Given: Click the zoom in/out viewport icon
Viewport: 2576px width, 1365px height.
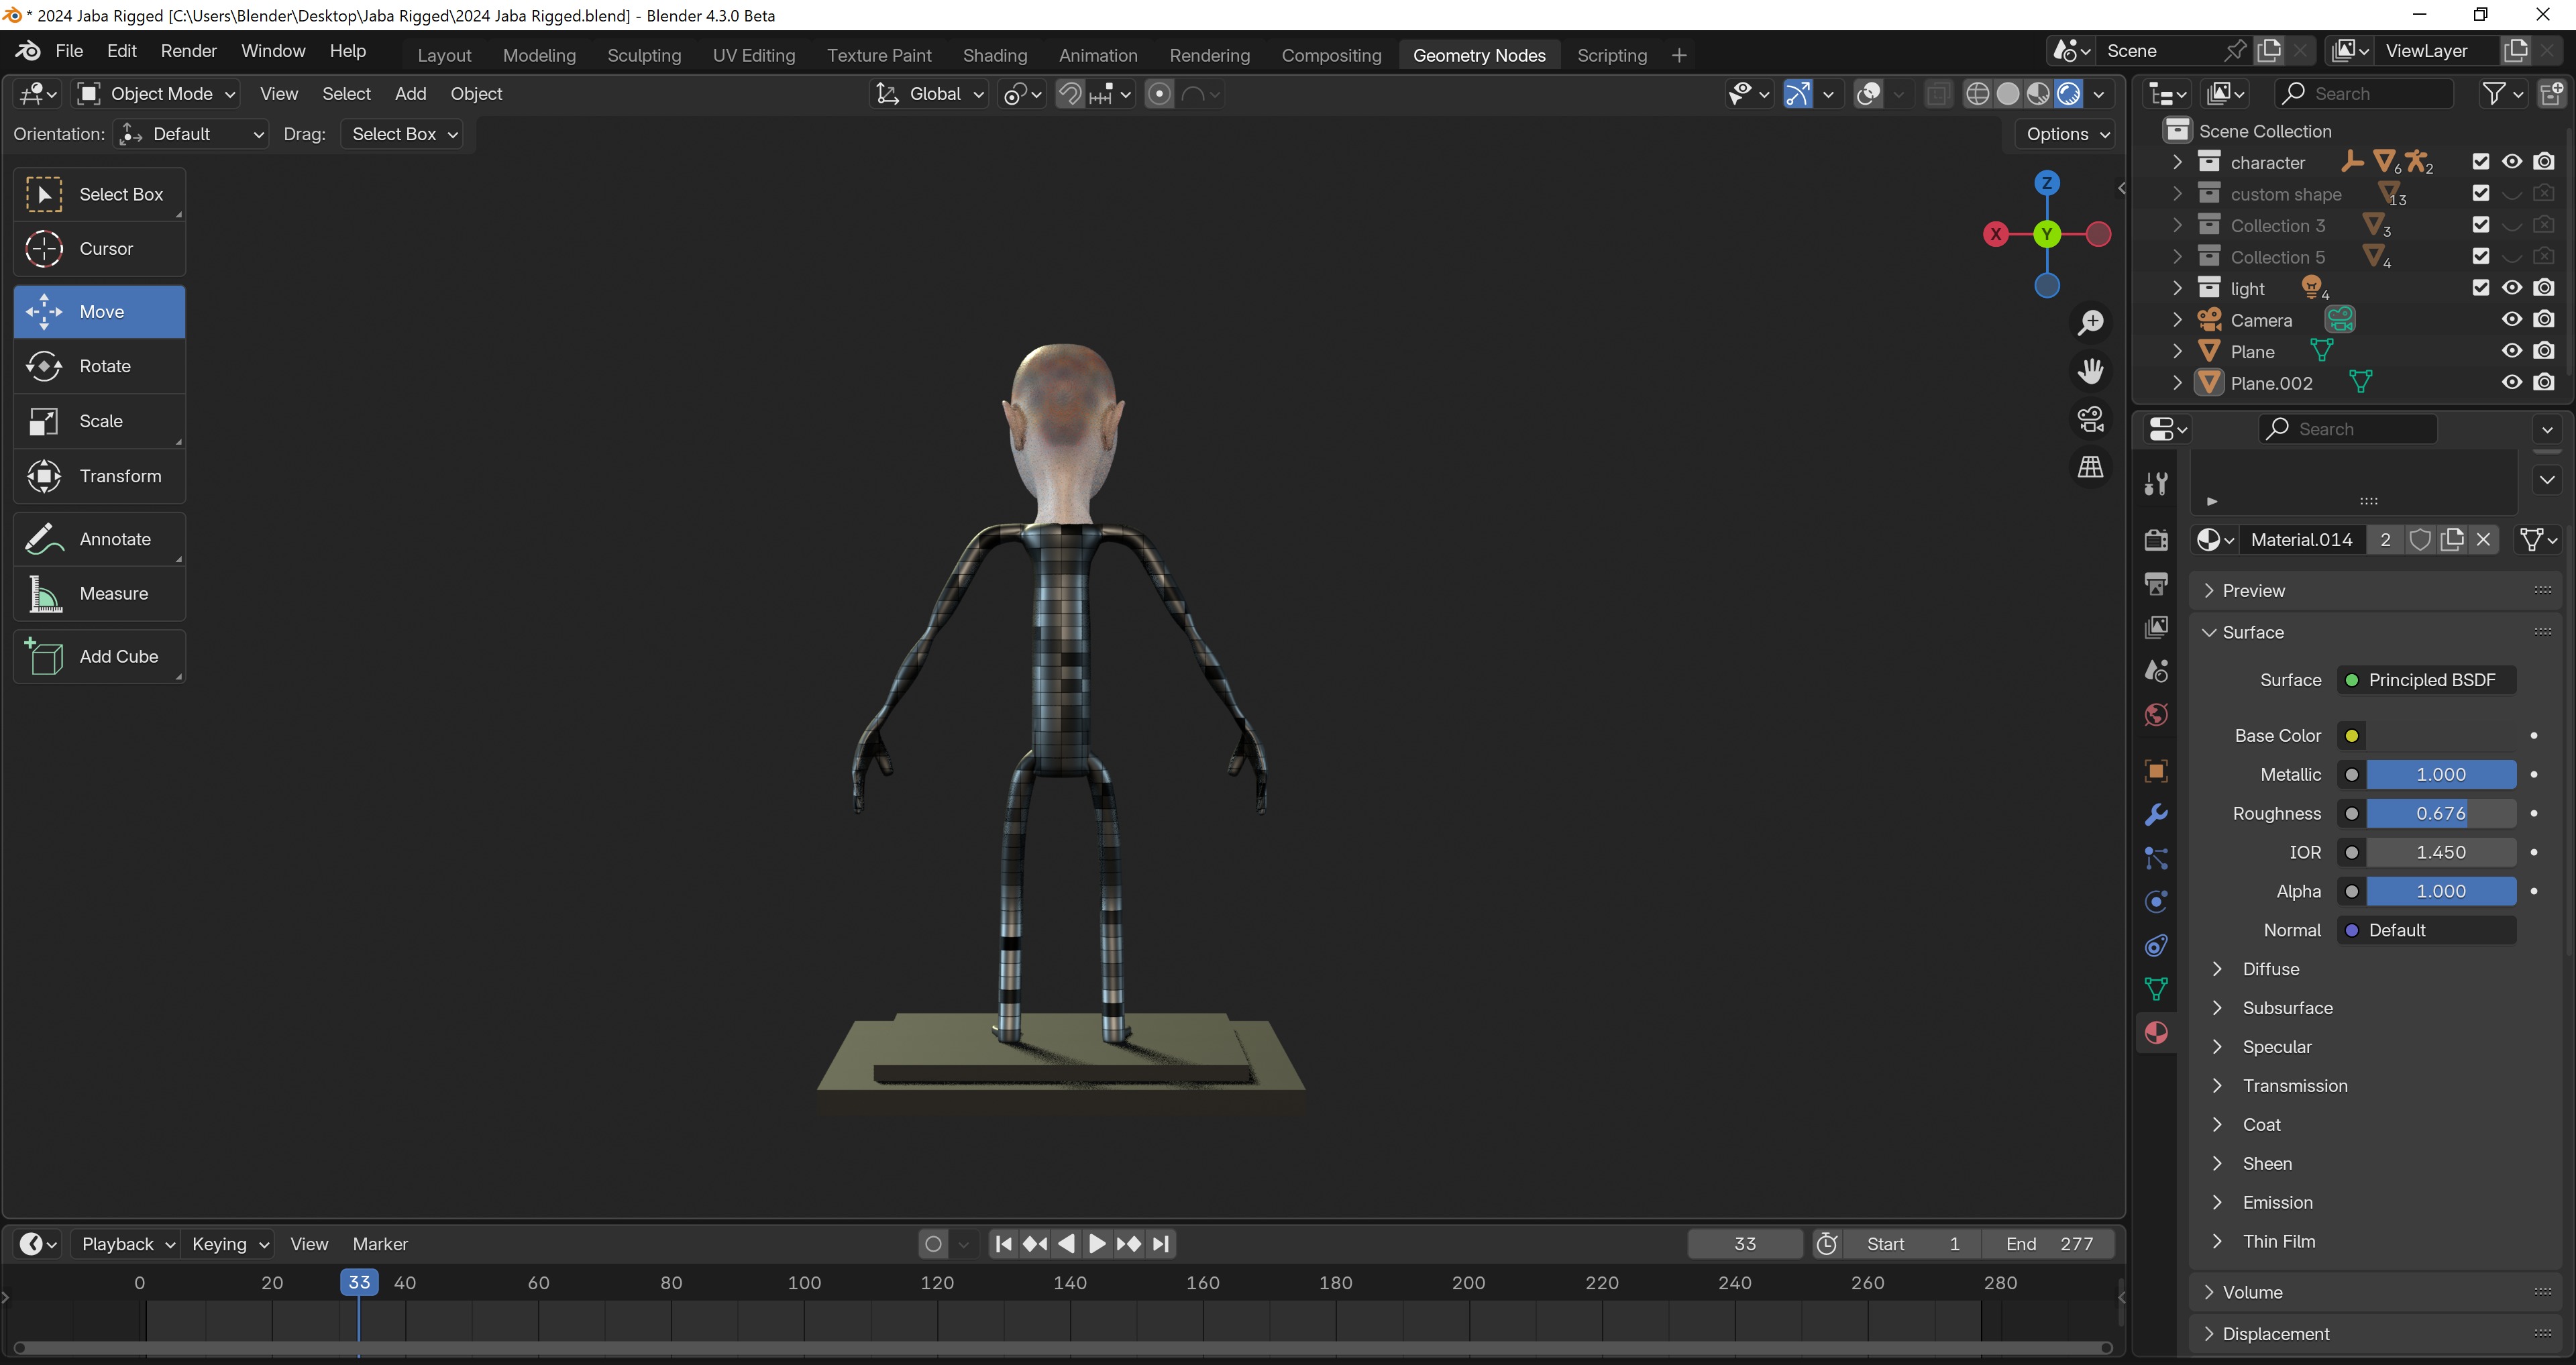Looking at the screenshot, I should click(2090, 323).
